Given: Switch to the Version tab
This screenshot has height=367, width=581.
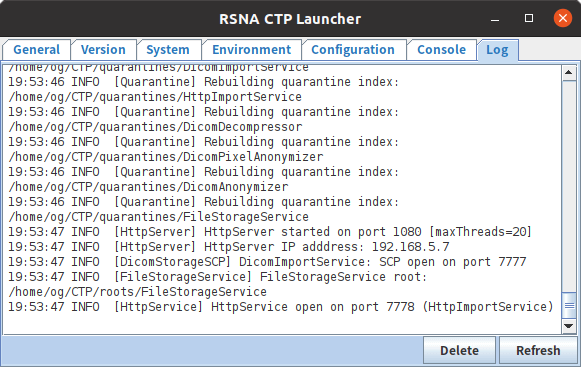Looking at the screenshot, I should pyautogui.click(x=103, y=50).
